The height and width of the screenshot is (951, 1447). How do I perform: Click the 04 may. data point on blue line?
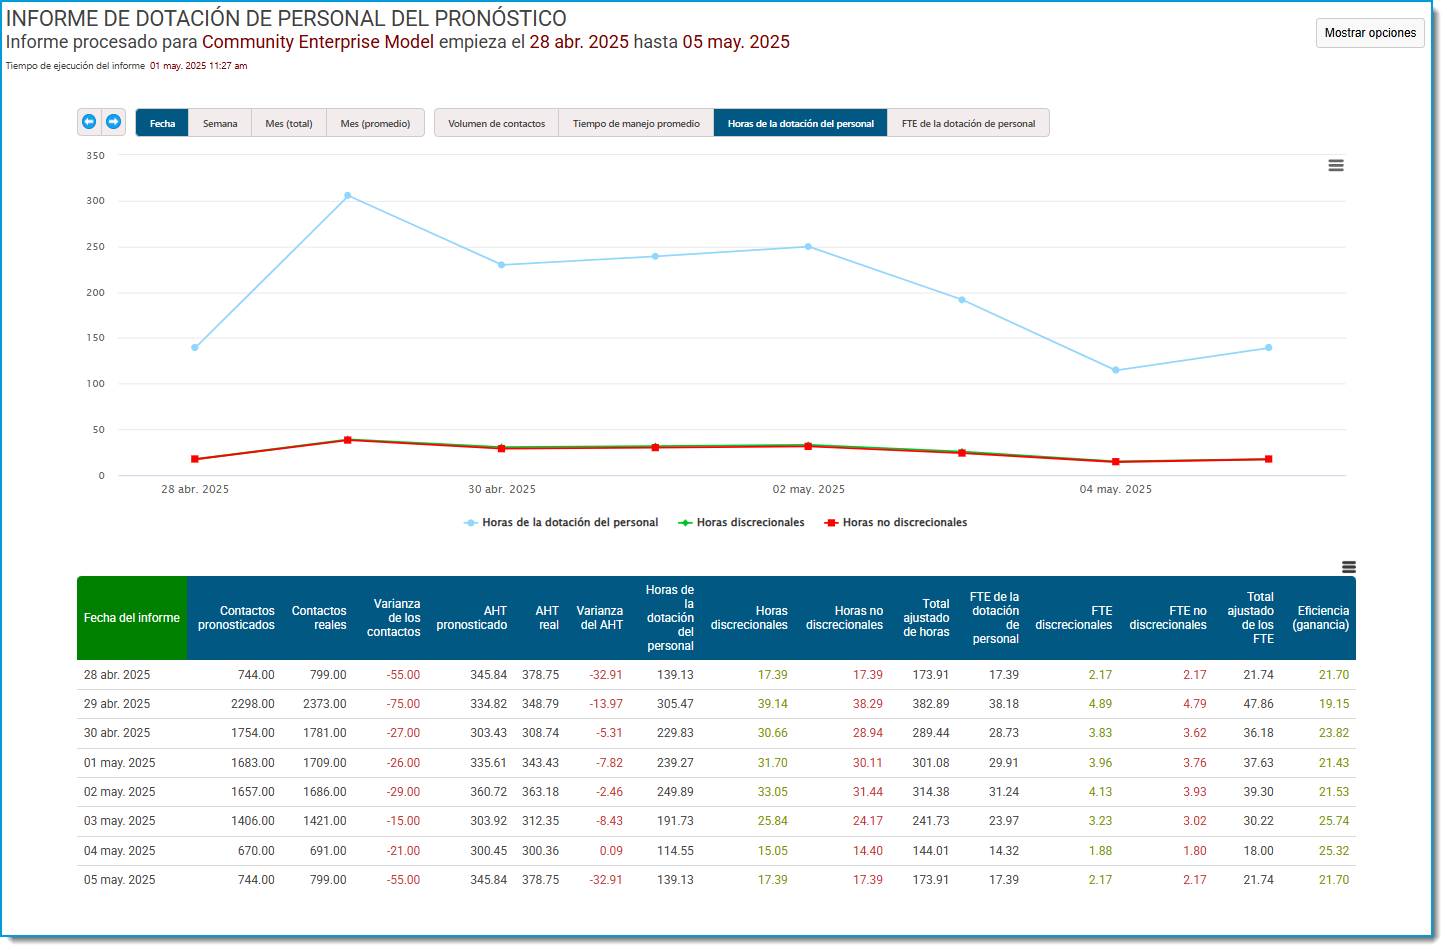point(1116,371)
